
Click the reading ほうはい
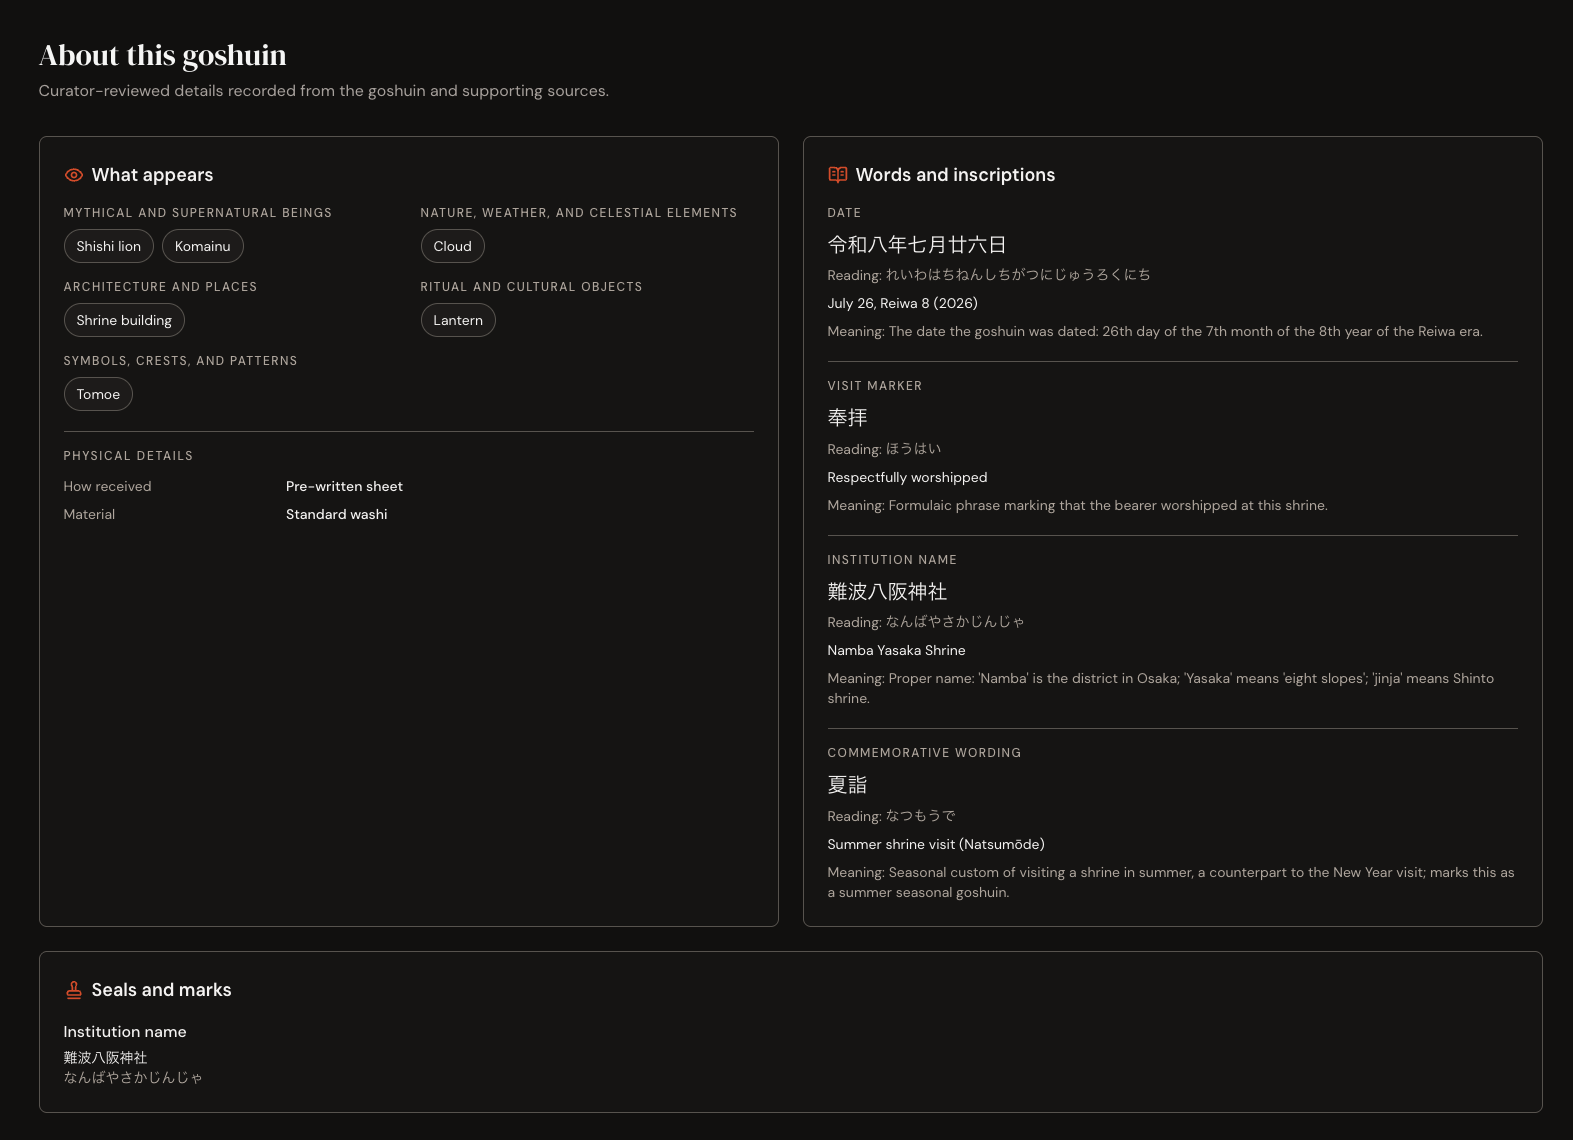point(914,449)
